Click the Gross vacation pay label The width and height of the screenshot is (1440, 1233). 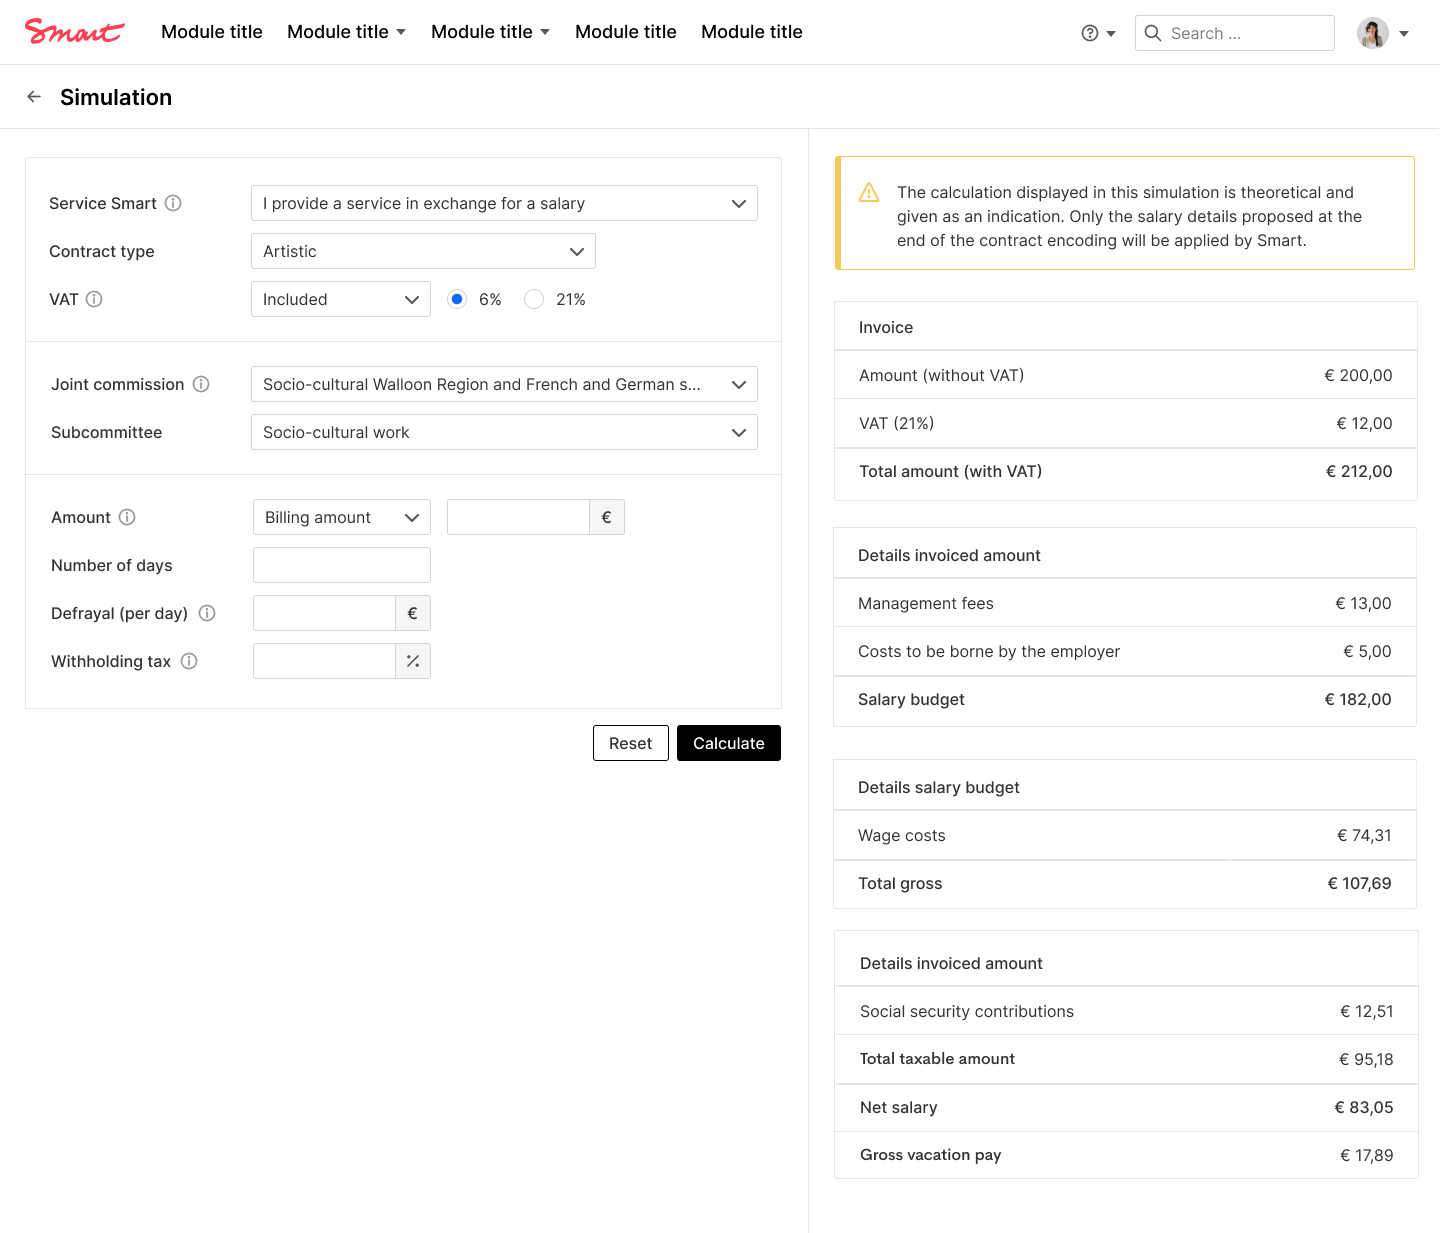930,1155
